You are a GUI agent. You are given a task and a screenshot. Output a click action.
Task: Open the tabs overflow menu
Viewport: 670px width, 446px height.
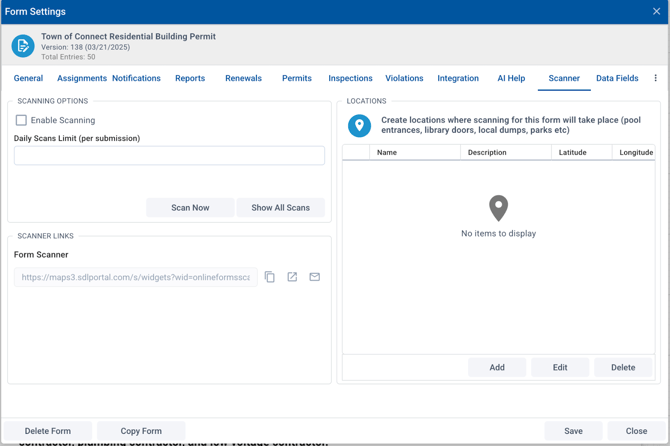(656, 78)
